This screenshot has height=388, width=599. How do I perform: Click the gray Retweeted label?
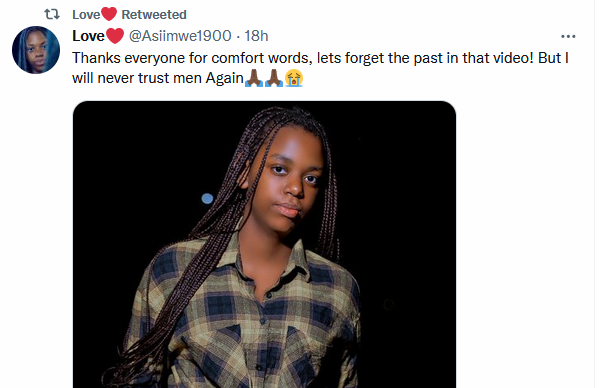coord(154,15)
